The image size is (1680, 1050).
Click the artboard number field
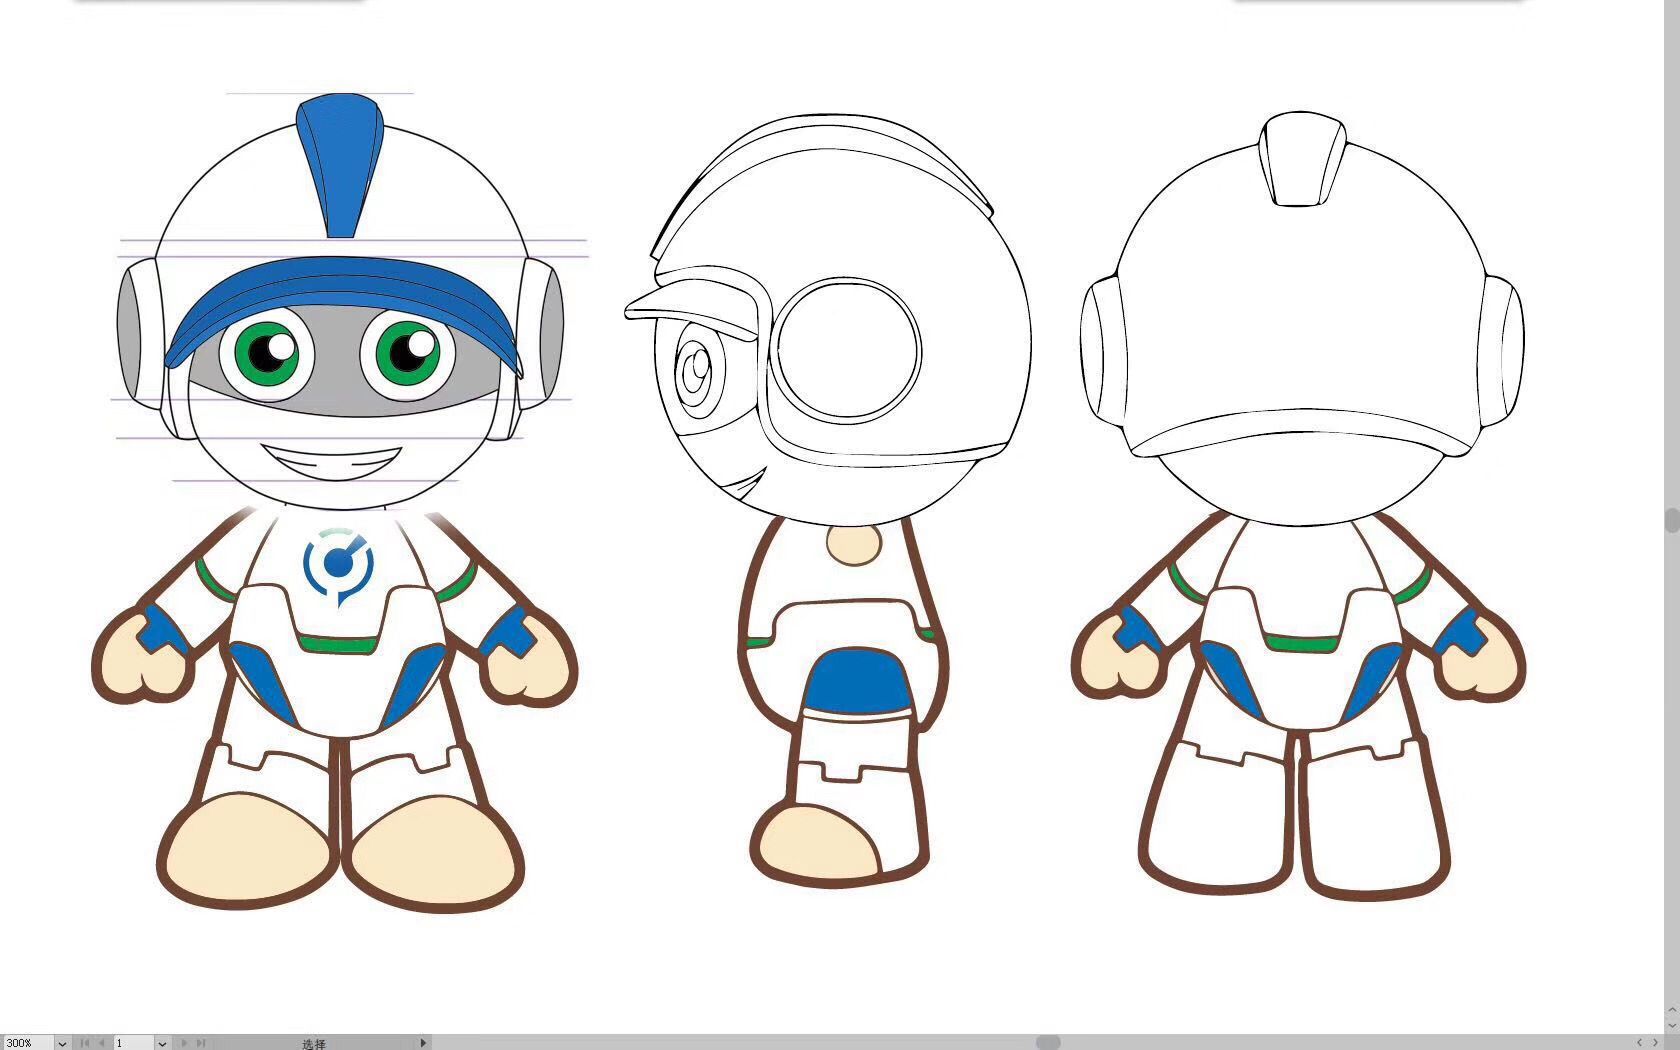point(132,1043)
